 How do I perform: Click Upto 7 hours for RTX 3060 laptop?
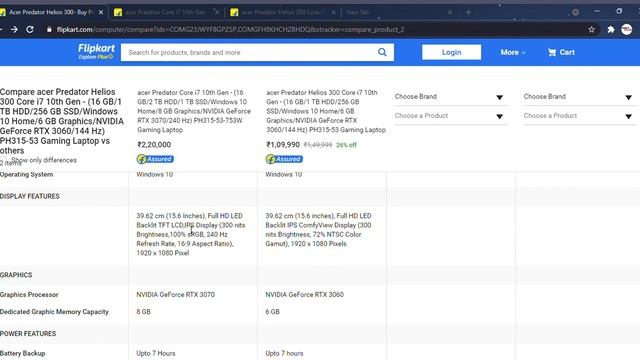click(284, 353)
